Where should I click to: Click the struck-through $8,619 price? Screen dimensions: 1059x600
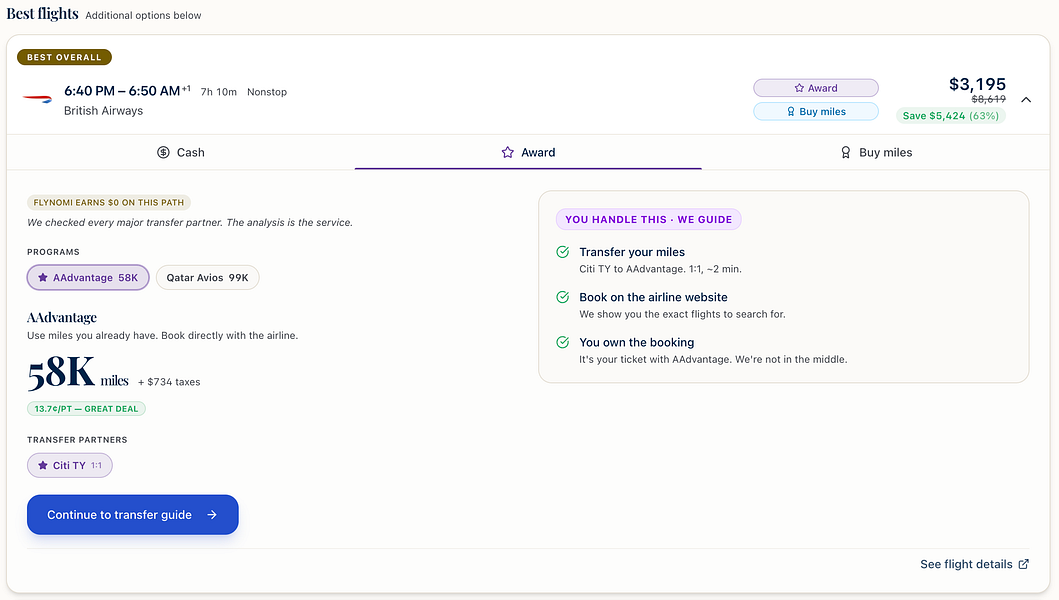(988, 99)
